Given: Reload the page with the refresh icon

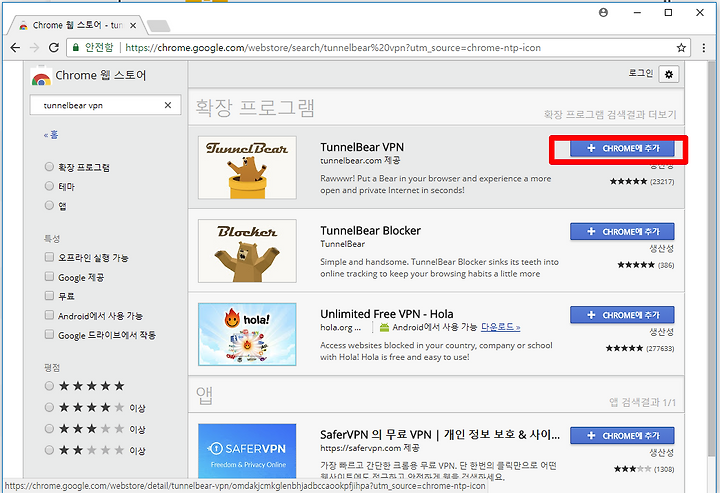Looking at the screenshot, I should coord(54,47).
